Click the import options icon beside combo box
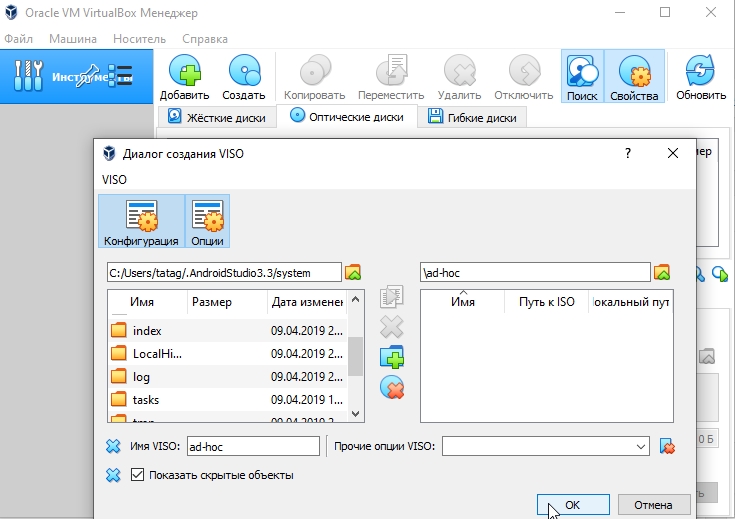This screenshot has width=735, height=519. [667, 446]
